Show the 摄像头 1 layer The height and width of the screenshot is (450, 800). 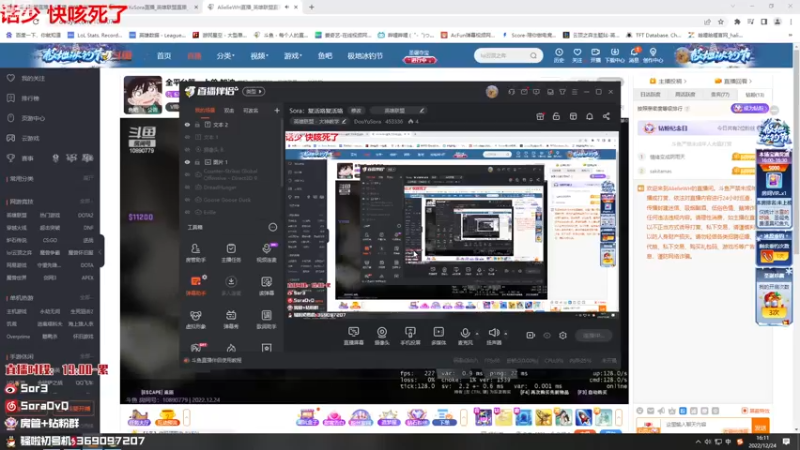(187, 149)
